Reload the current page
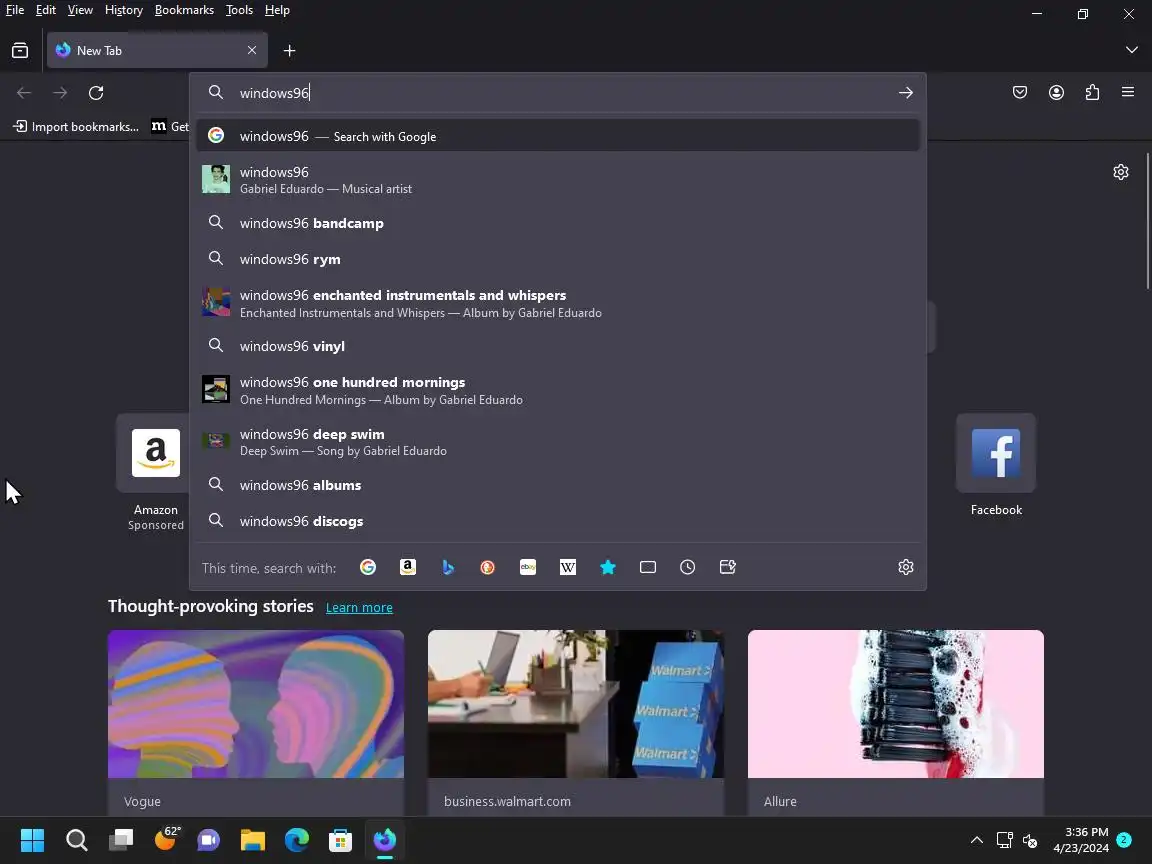The image size is (1152, 864). 96,93
